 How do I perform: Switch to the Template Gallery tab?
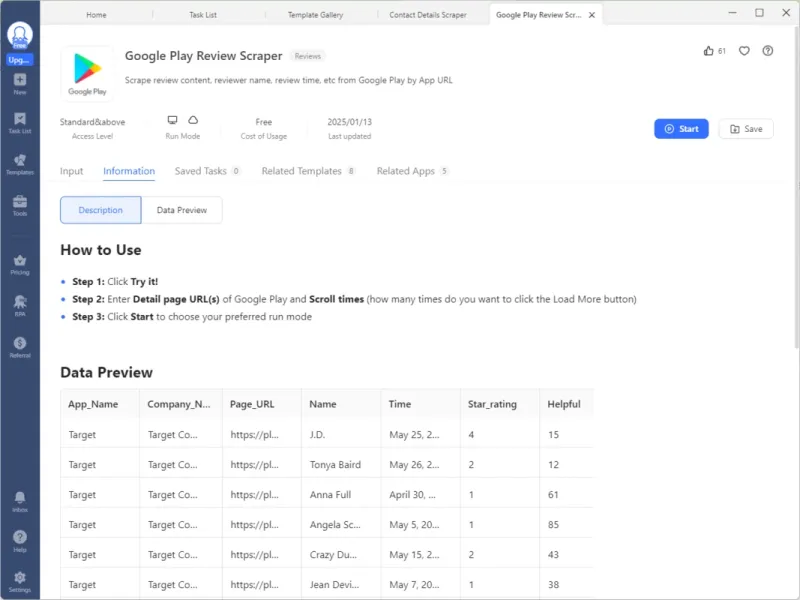click(315, 15)
